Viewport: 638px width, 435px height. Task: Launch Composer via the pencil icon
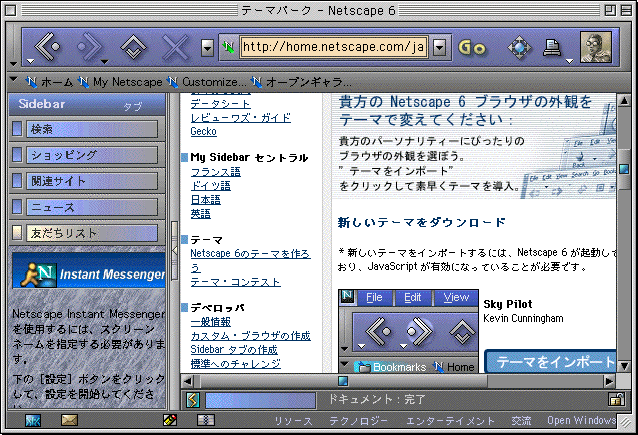tap(170, 420)
